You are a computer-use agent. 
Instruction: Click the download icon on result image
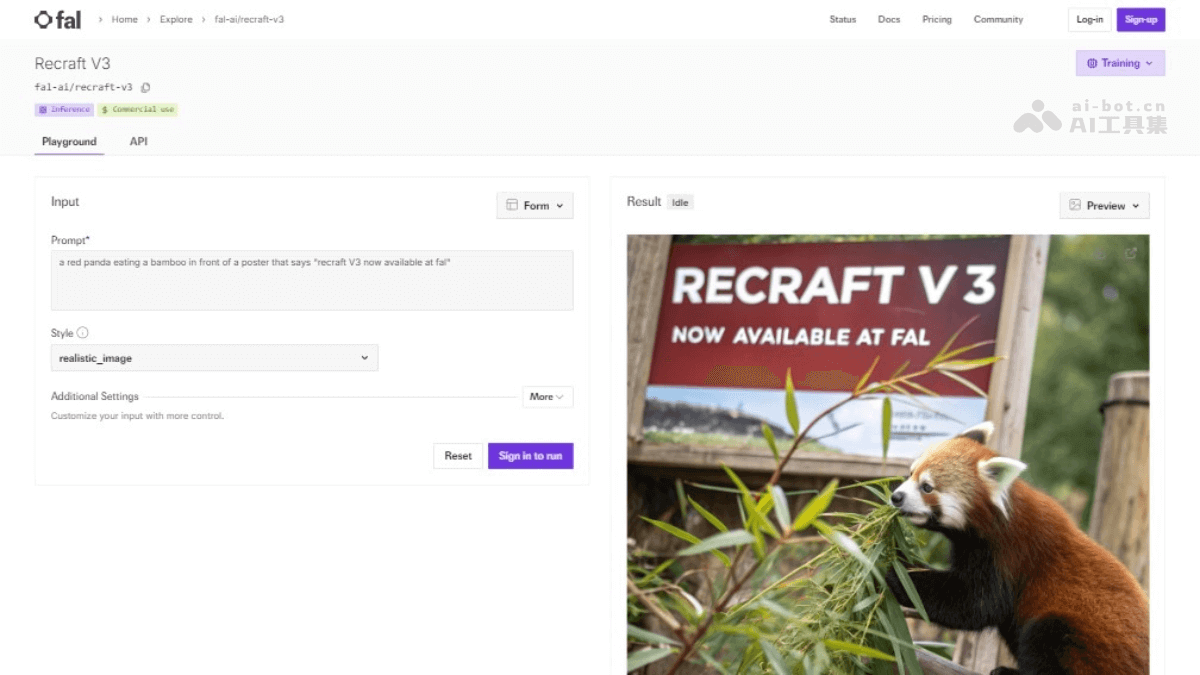coord(1101,254)
